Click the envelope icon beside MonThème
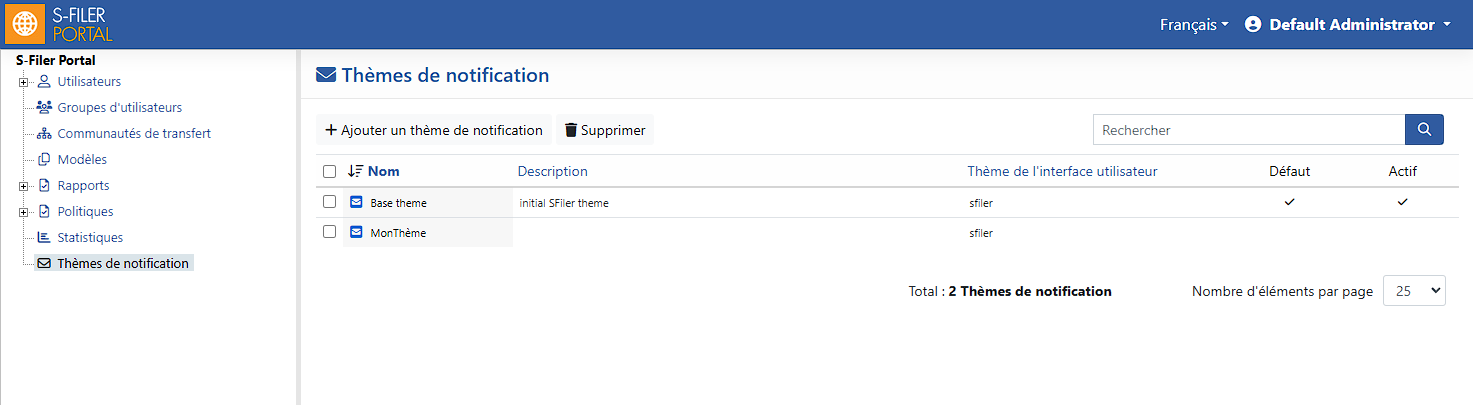Viewport: 1473px width, 405px height. (x=357, y=232)
